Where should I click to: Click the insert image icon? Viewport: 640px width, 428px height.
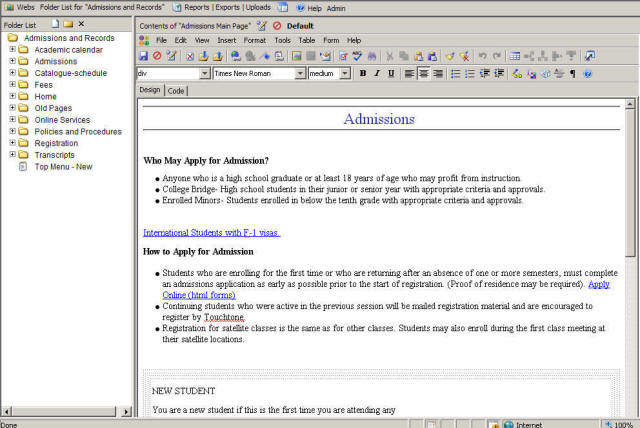pyautogui.click(x=297, y=56)
